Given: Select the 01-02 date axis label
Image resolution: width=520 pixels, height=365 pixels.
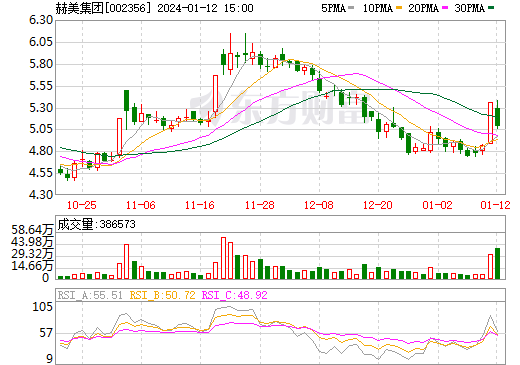Looking at the screenshot, I should coord(437,205).
